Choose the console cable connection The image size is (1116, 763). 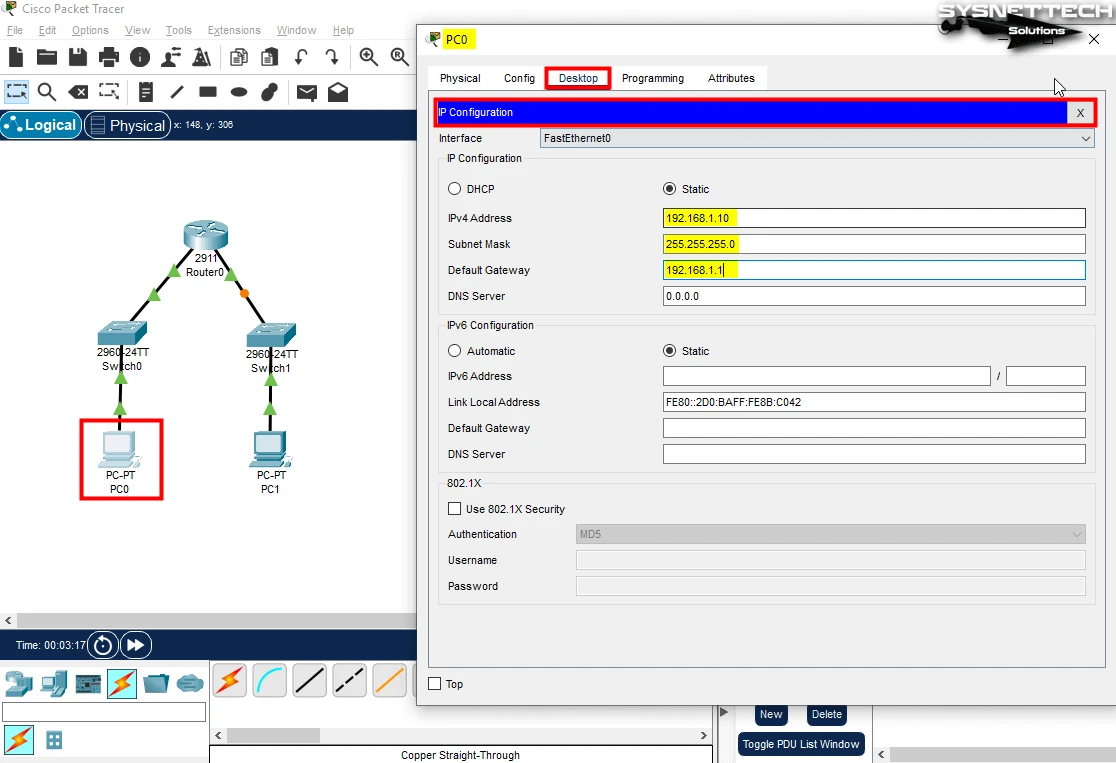(x=270, y=681)
